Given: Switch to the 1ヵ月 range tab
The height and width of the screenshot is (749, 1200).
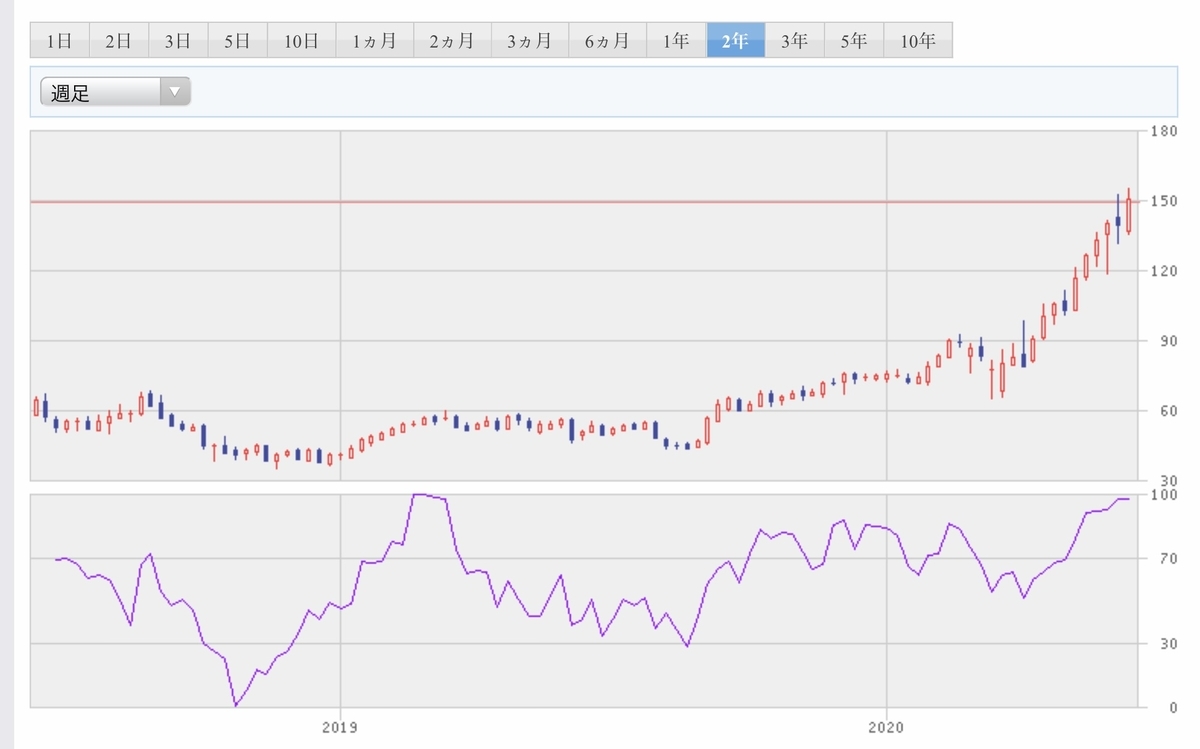Looking at the screenshot, I should coord(374,41).
